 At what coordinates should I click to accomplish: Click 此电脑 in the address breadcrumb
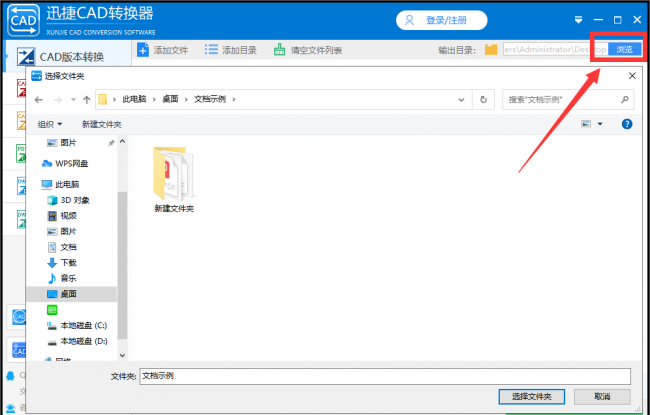click(134, 100)
